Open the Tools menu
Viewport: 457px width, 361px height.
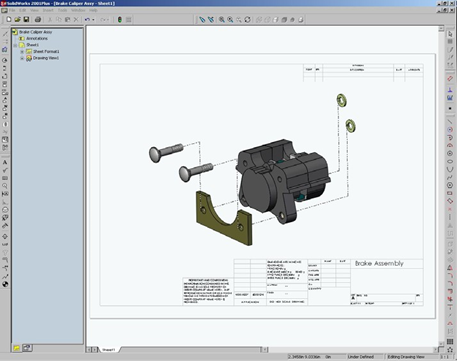(62, 10)
